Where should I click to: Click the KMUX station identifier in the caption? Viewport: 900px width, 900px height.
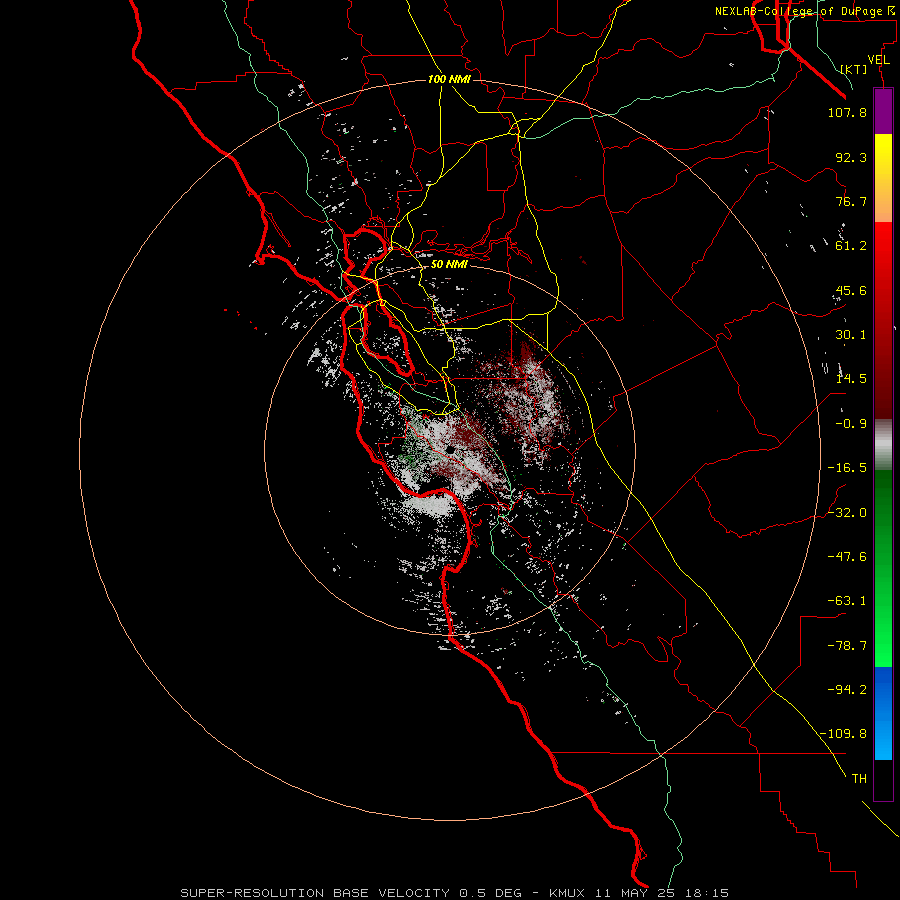(567, 893)
